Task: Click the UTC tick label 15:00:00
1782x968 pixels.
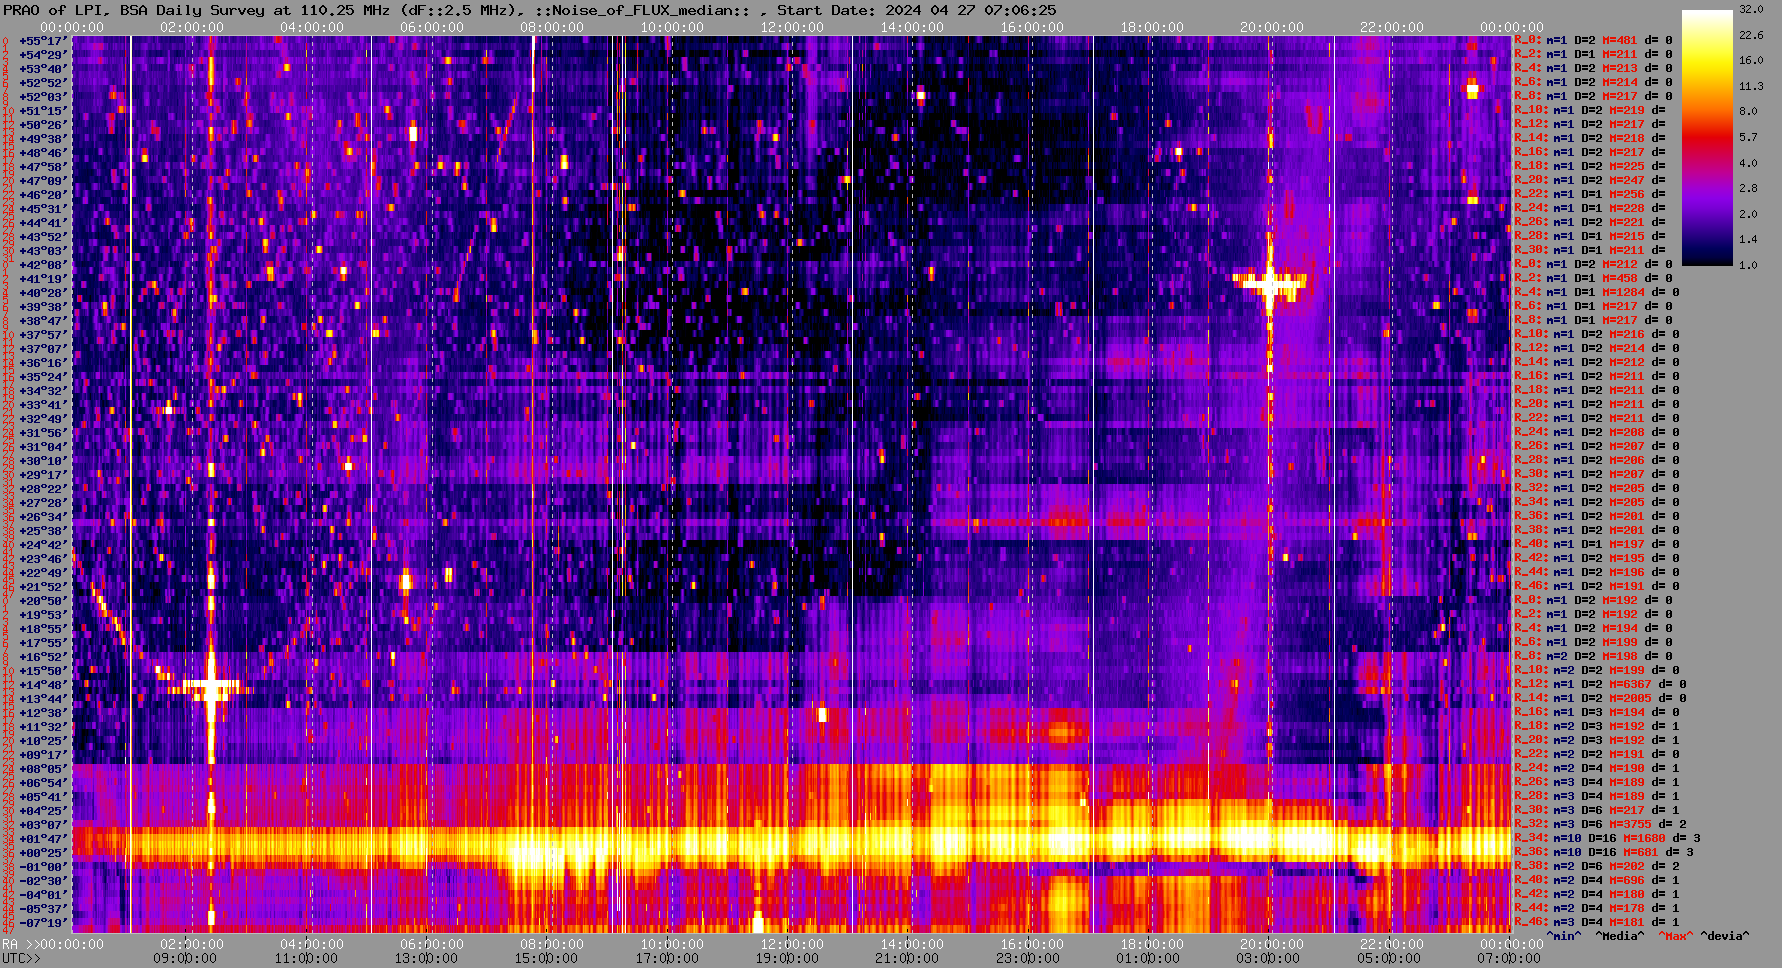Action: pyautogui.click(x=546, y=958)
